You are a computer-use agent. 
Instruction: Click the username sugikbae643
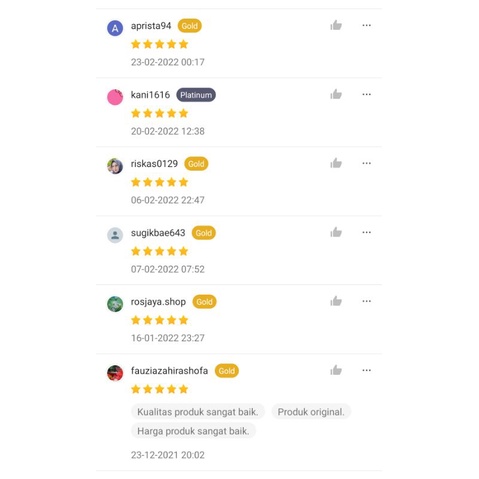158,233
